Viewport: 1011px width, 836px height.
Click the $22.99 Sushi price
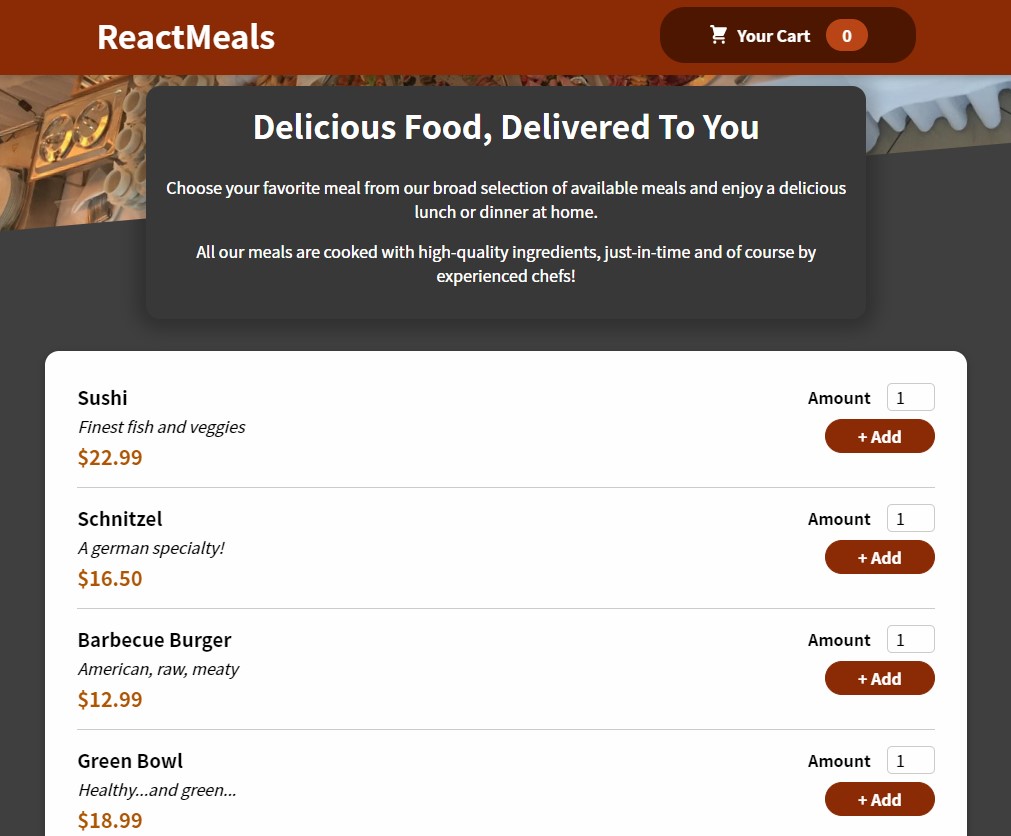110,458
